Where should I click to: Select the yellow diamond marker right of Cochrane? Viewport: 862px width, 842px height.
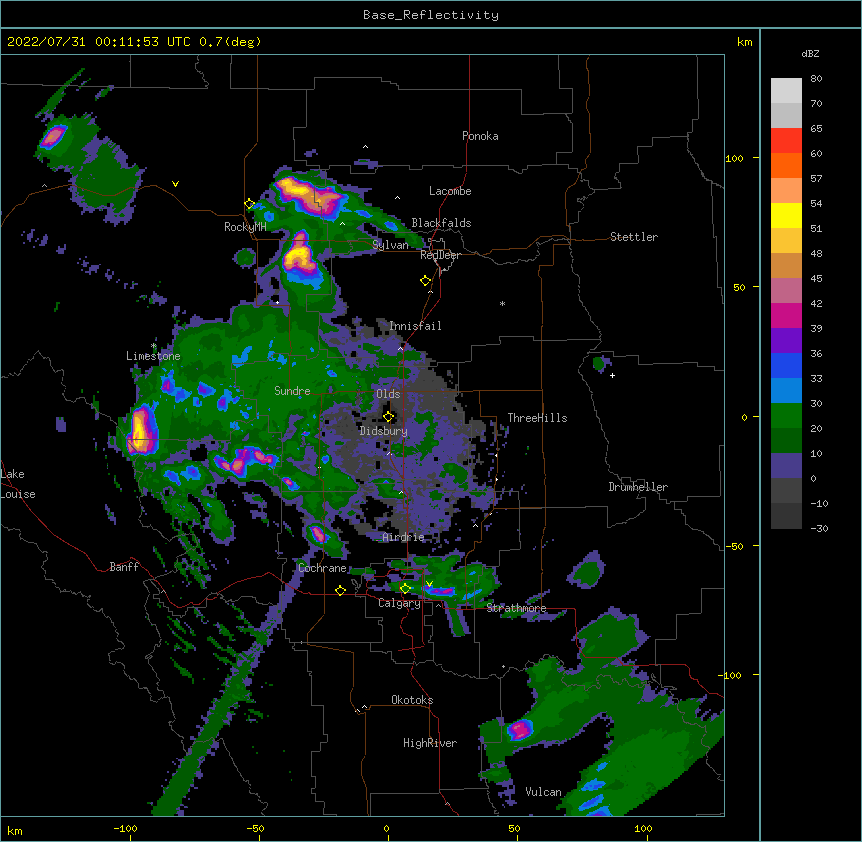click(x=340, y=590)
